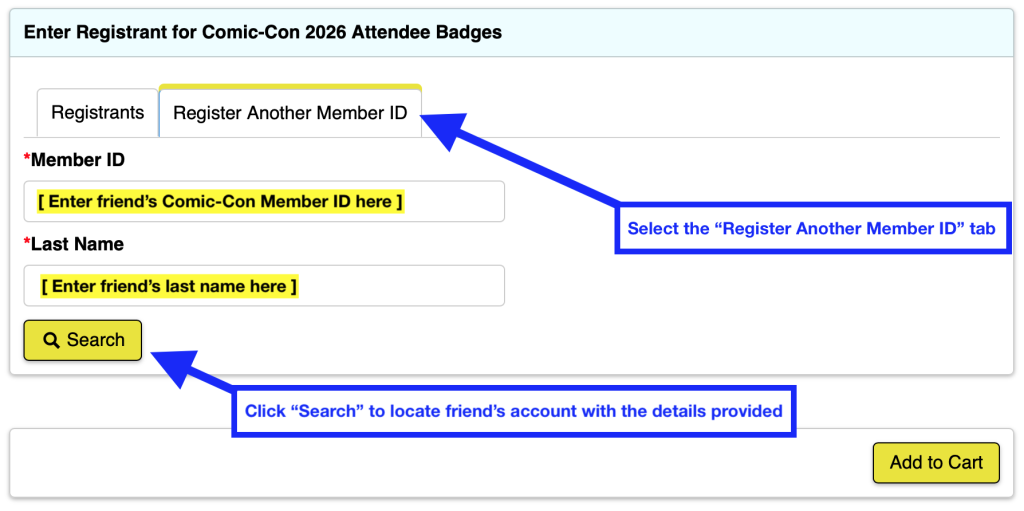Viewport: 1024px width, 511px height.
Task: Click the Add to Cart button
Action: click(x=936, y=462)
